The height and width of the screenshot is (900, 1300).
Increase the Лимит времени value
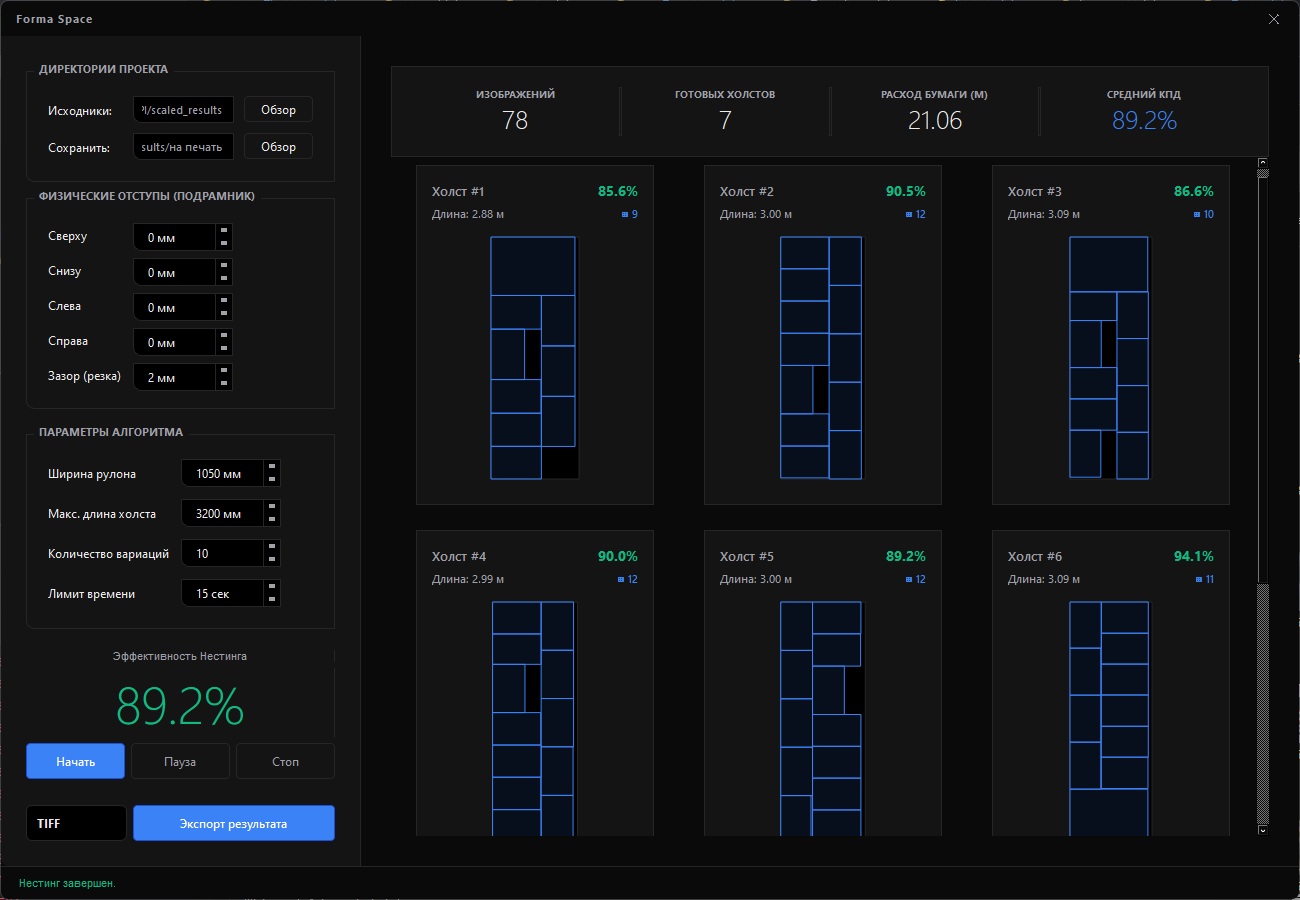pyautogui.click(x=272, y=587)
